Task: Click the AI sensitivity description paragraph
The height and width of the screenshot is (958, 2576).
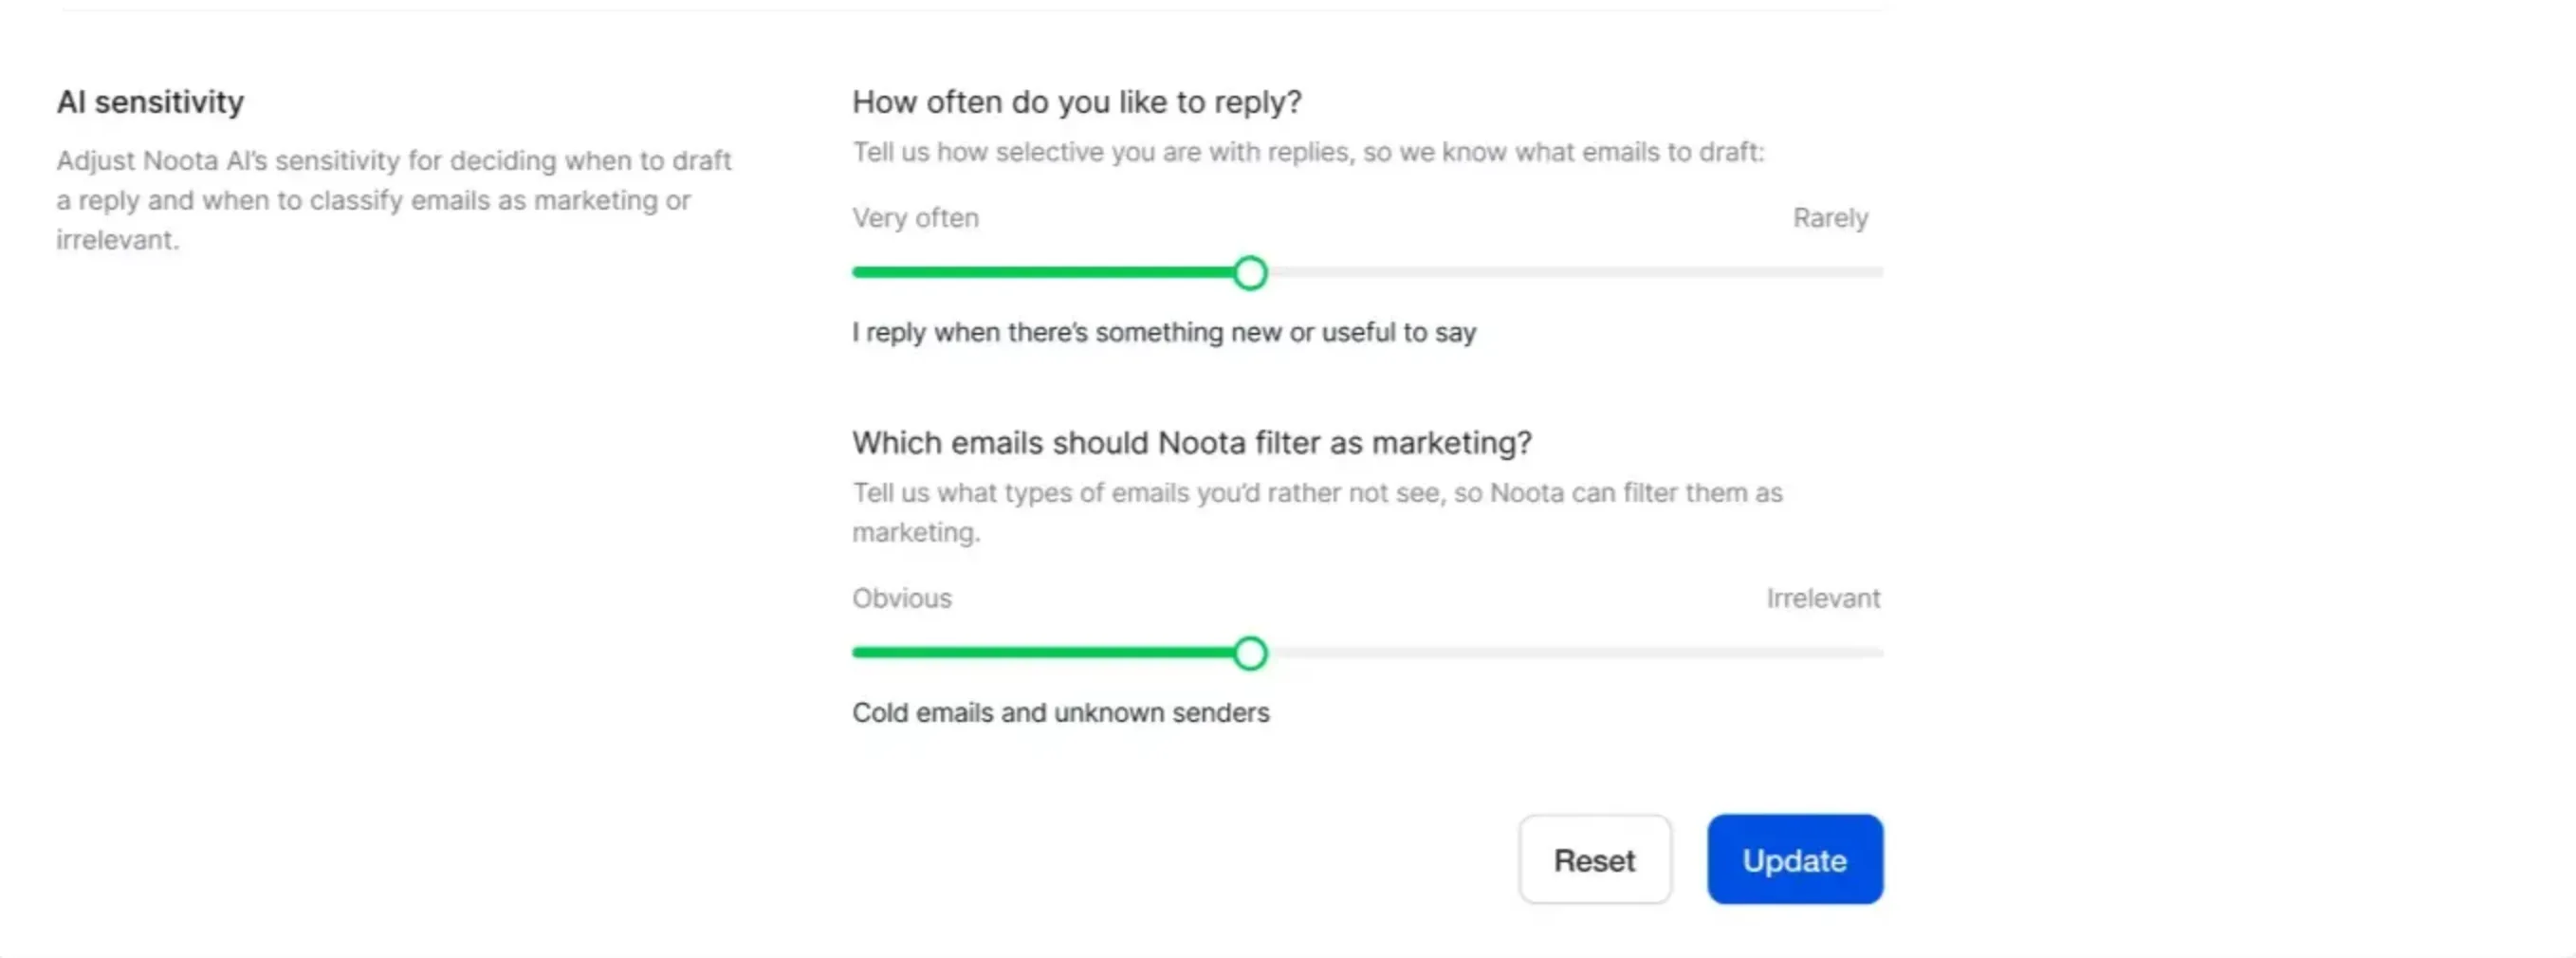Action: click(x=395, y=200)
